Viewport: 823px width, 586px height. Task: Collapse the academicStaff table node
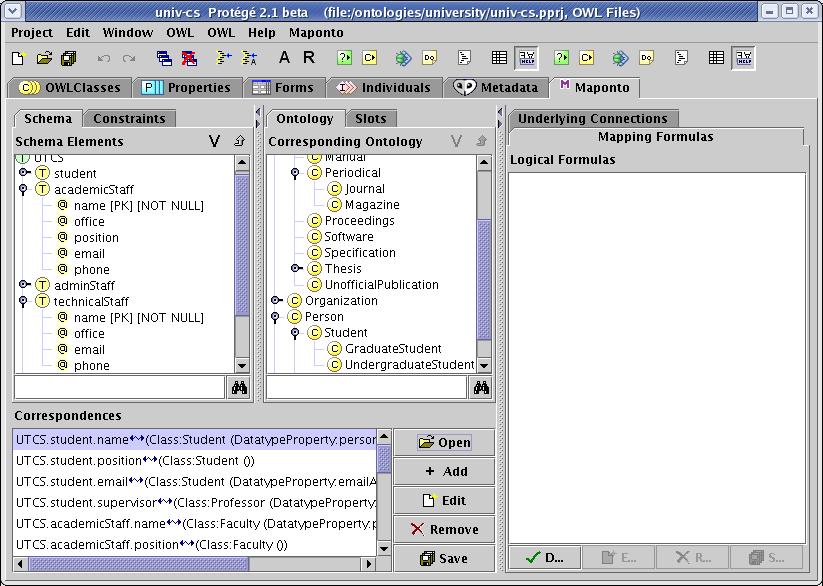coord(23,189)
